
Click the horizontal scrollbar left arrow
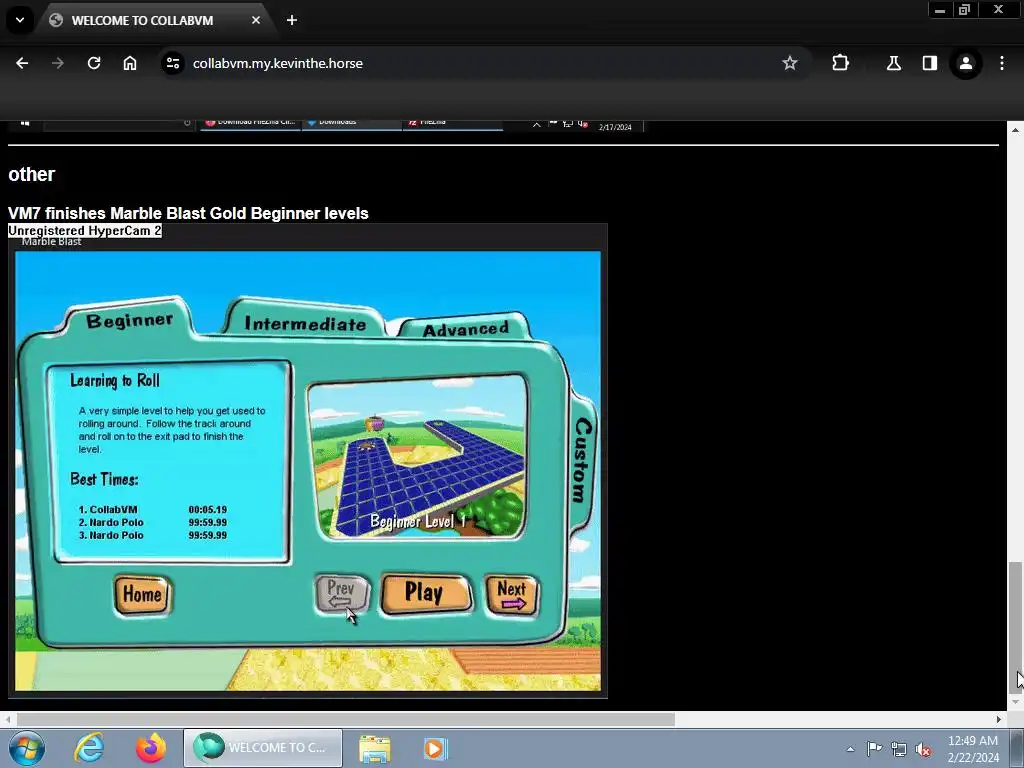pyautogui.click(x=8, y=719)
